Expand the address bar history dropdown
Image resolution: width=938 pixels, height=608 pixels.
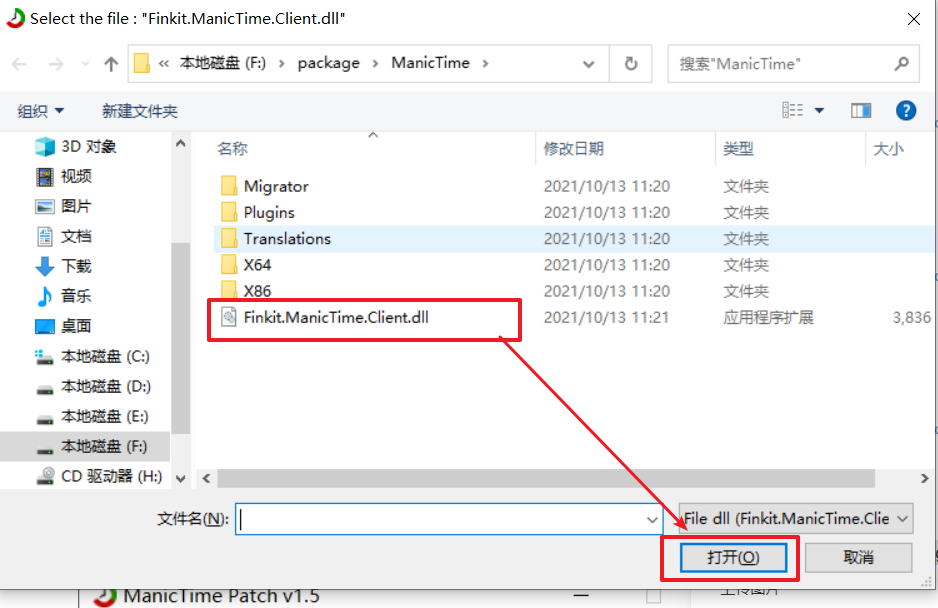click(x=589, y=64)
